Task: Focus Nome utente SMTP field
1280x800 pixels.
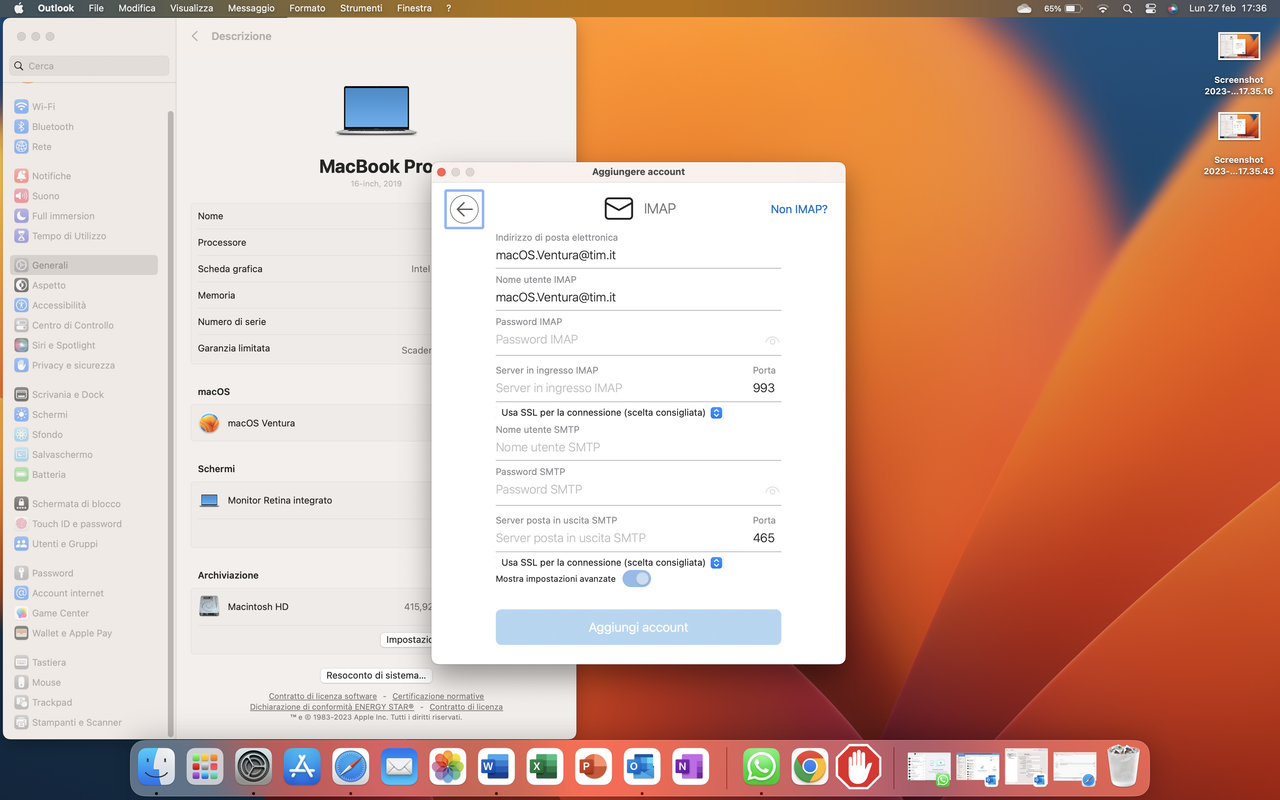Action: click(638, 448)
